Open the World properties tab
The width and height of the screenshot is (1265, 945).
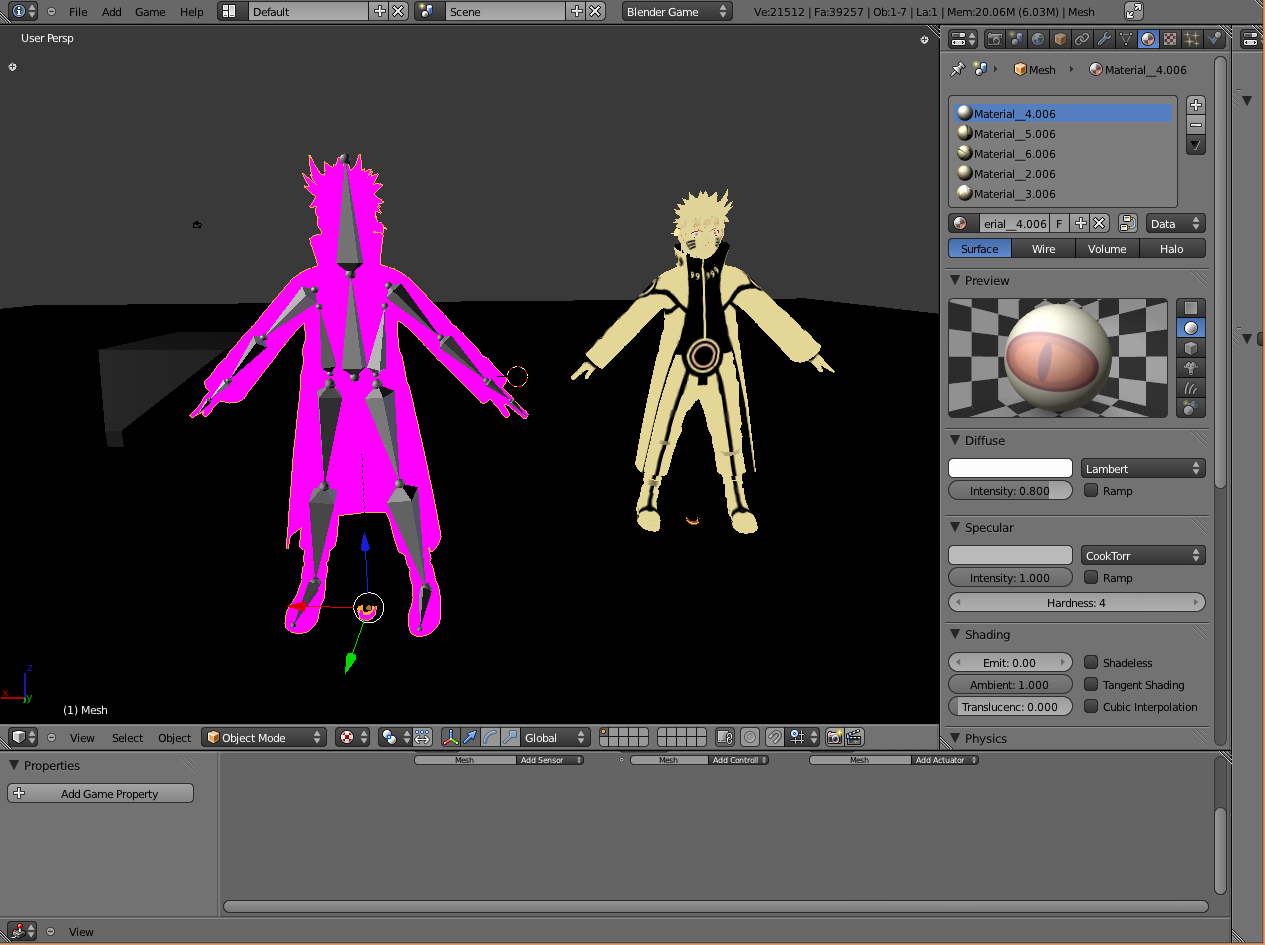coord(1038,39)
